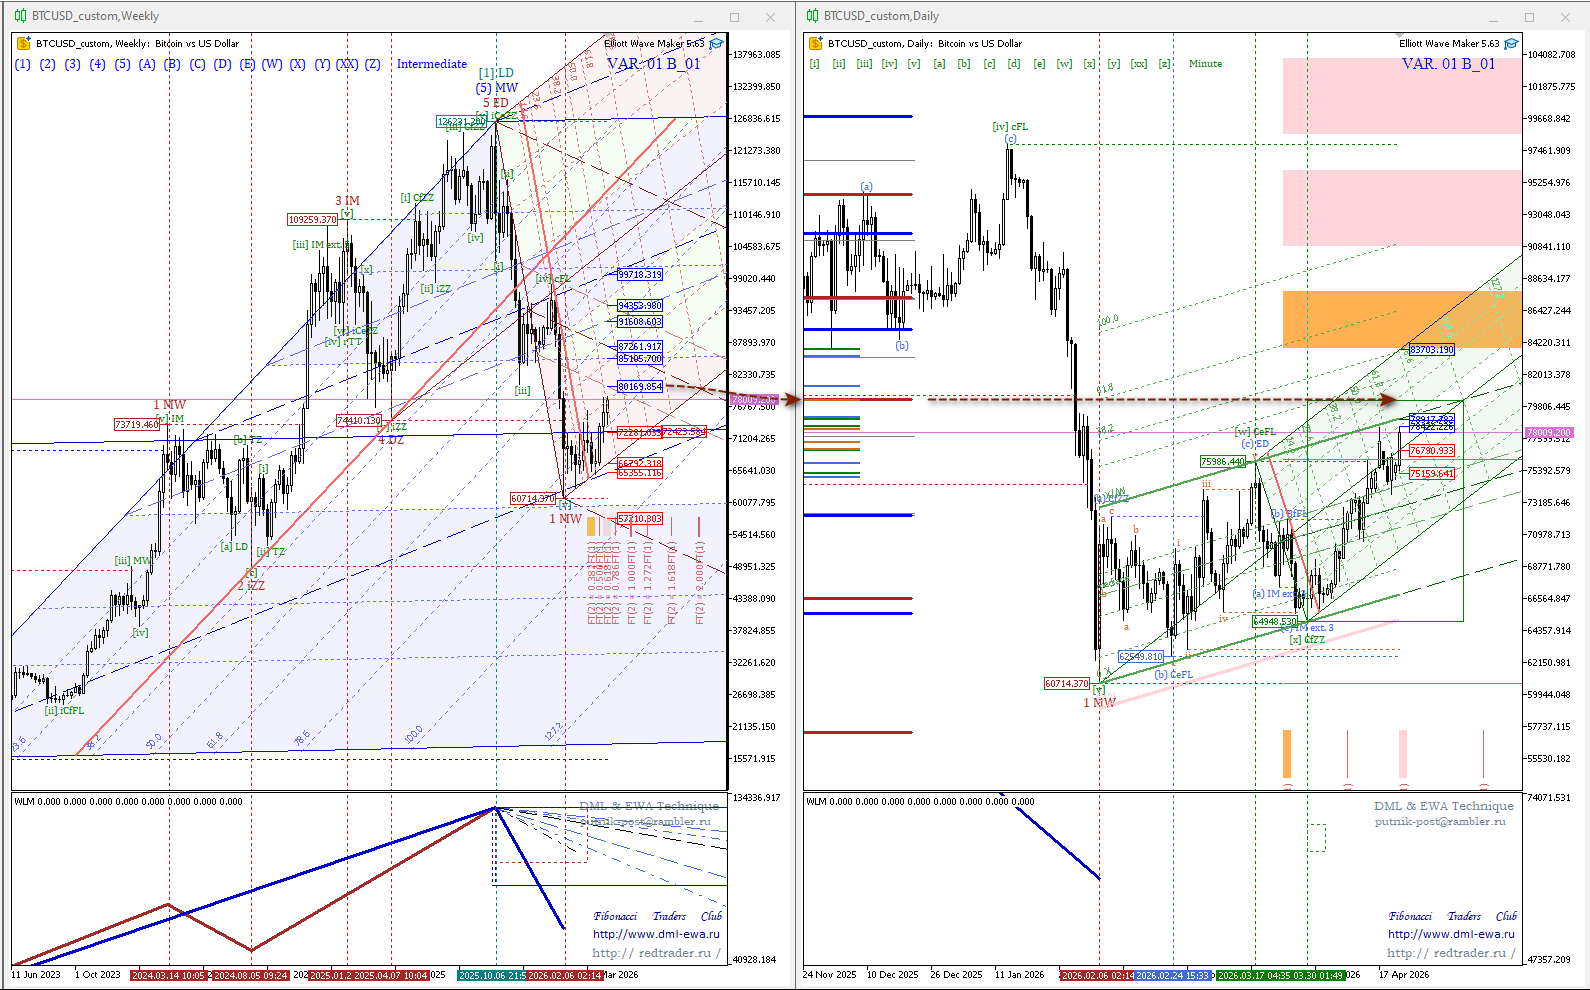Screen dimensions: 1590x990
Task: Pick the [iii] wave label on Daily chart
Action: click(864, 64)
